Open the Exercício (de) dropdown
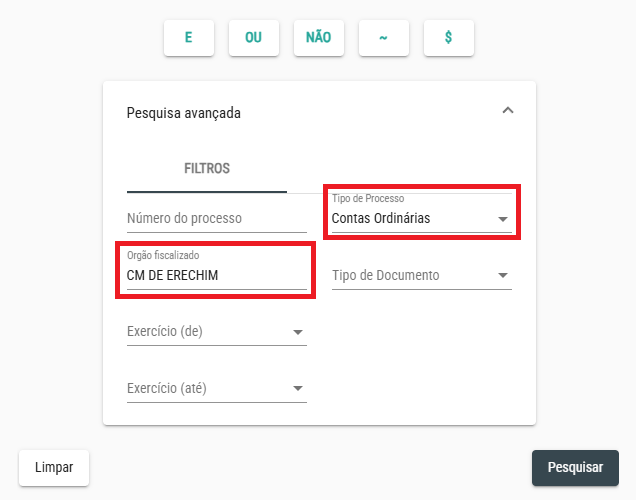Screen dimensions: 636x500 217,331
